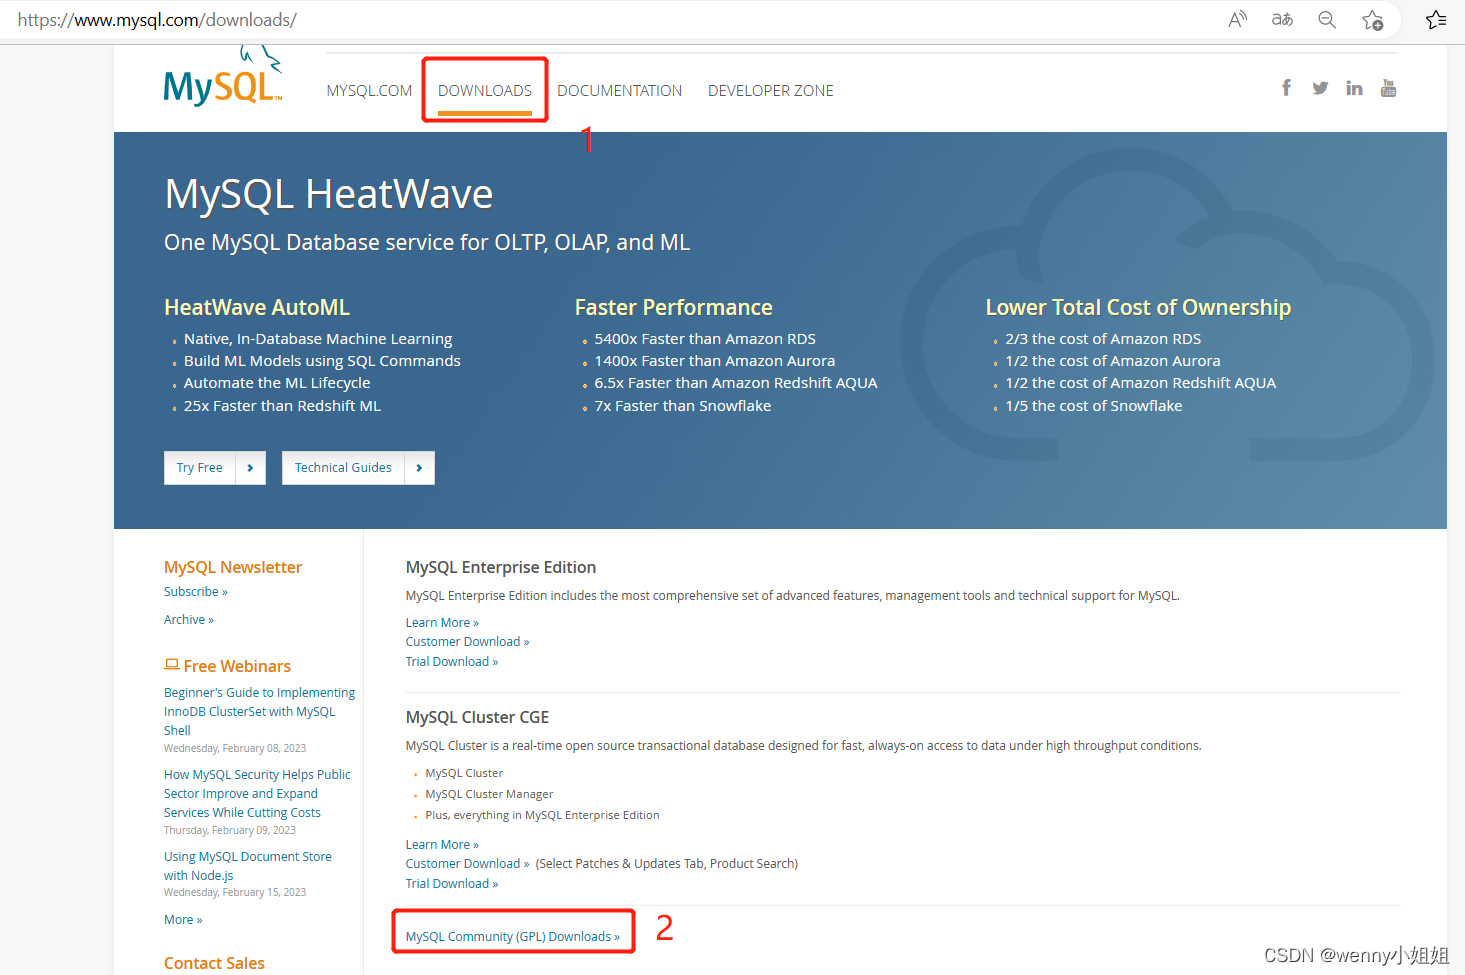Open the InnoDB ClusterSet webinar link

coord(260,712)
